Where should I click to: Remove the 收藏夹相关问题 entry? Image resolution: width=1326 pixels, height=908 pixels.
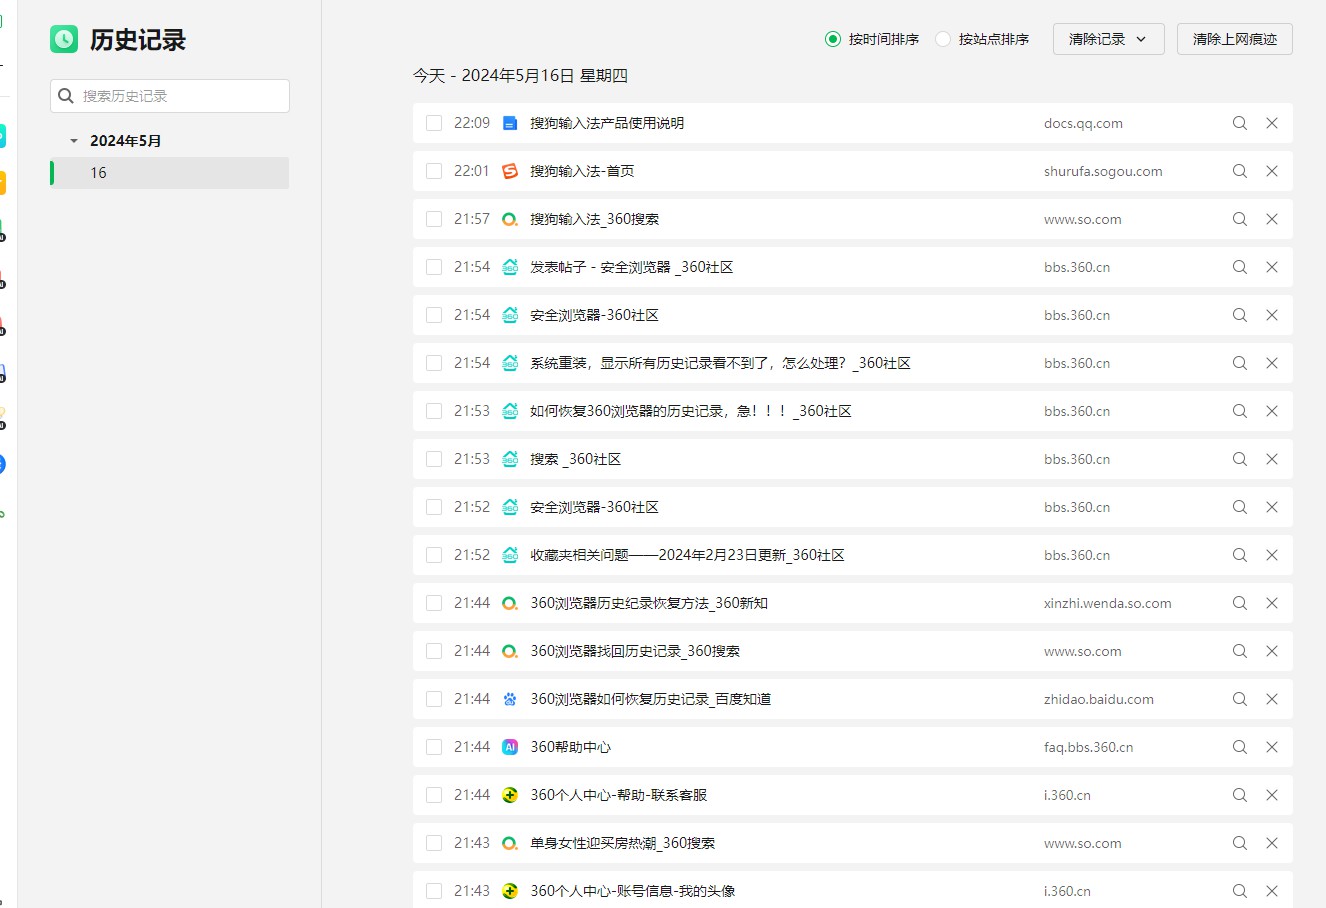click(1272, 555)
